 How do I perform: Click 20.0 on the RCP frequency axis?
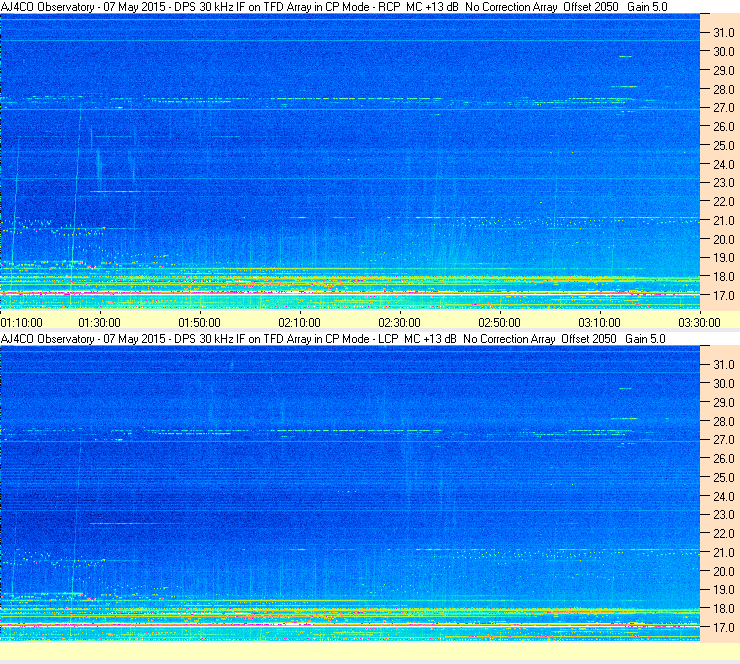[x=724, y=239]
